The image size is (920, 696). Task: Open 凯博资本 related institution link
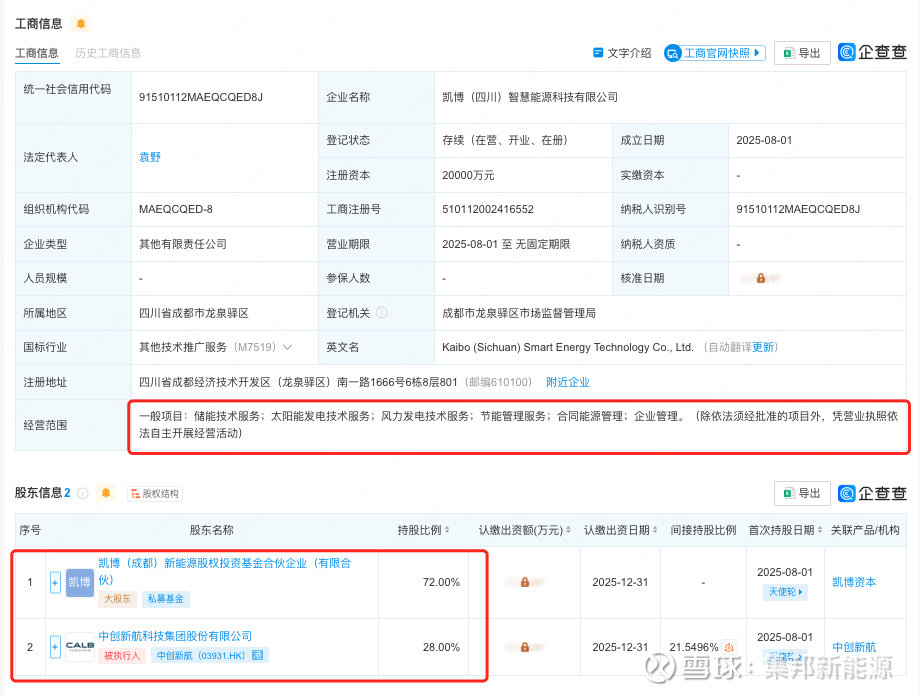point(854,582)
